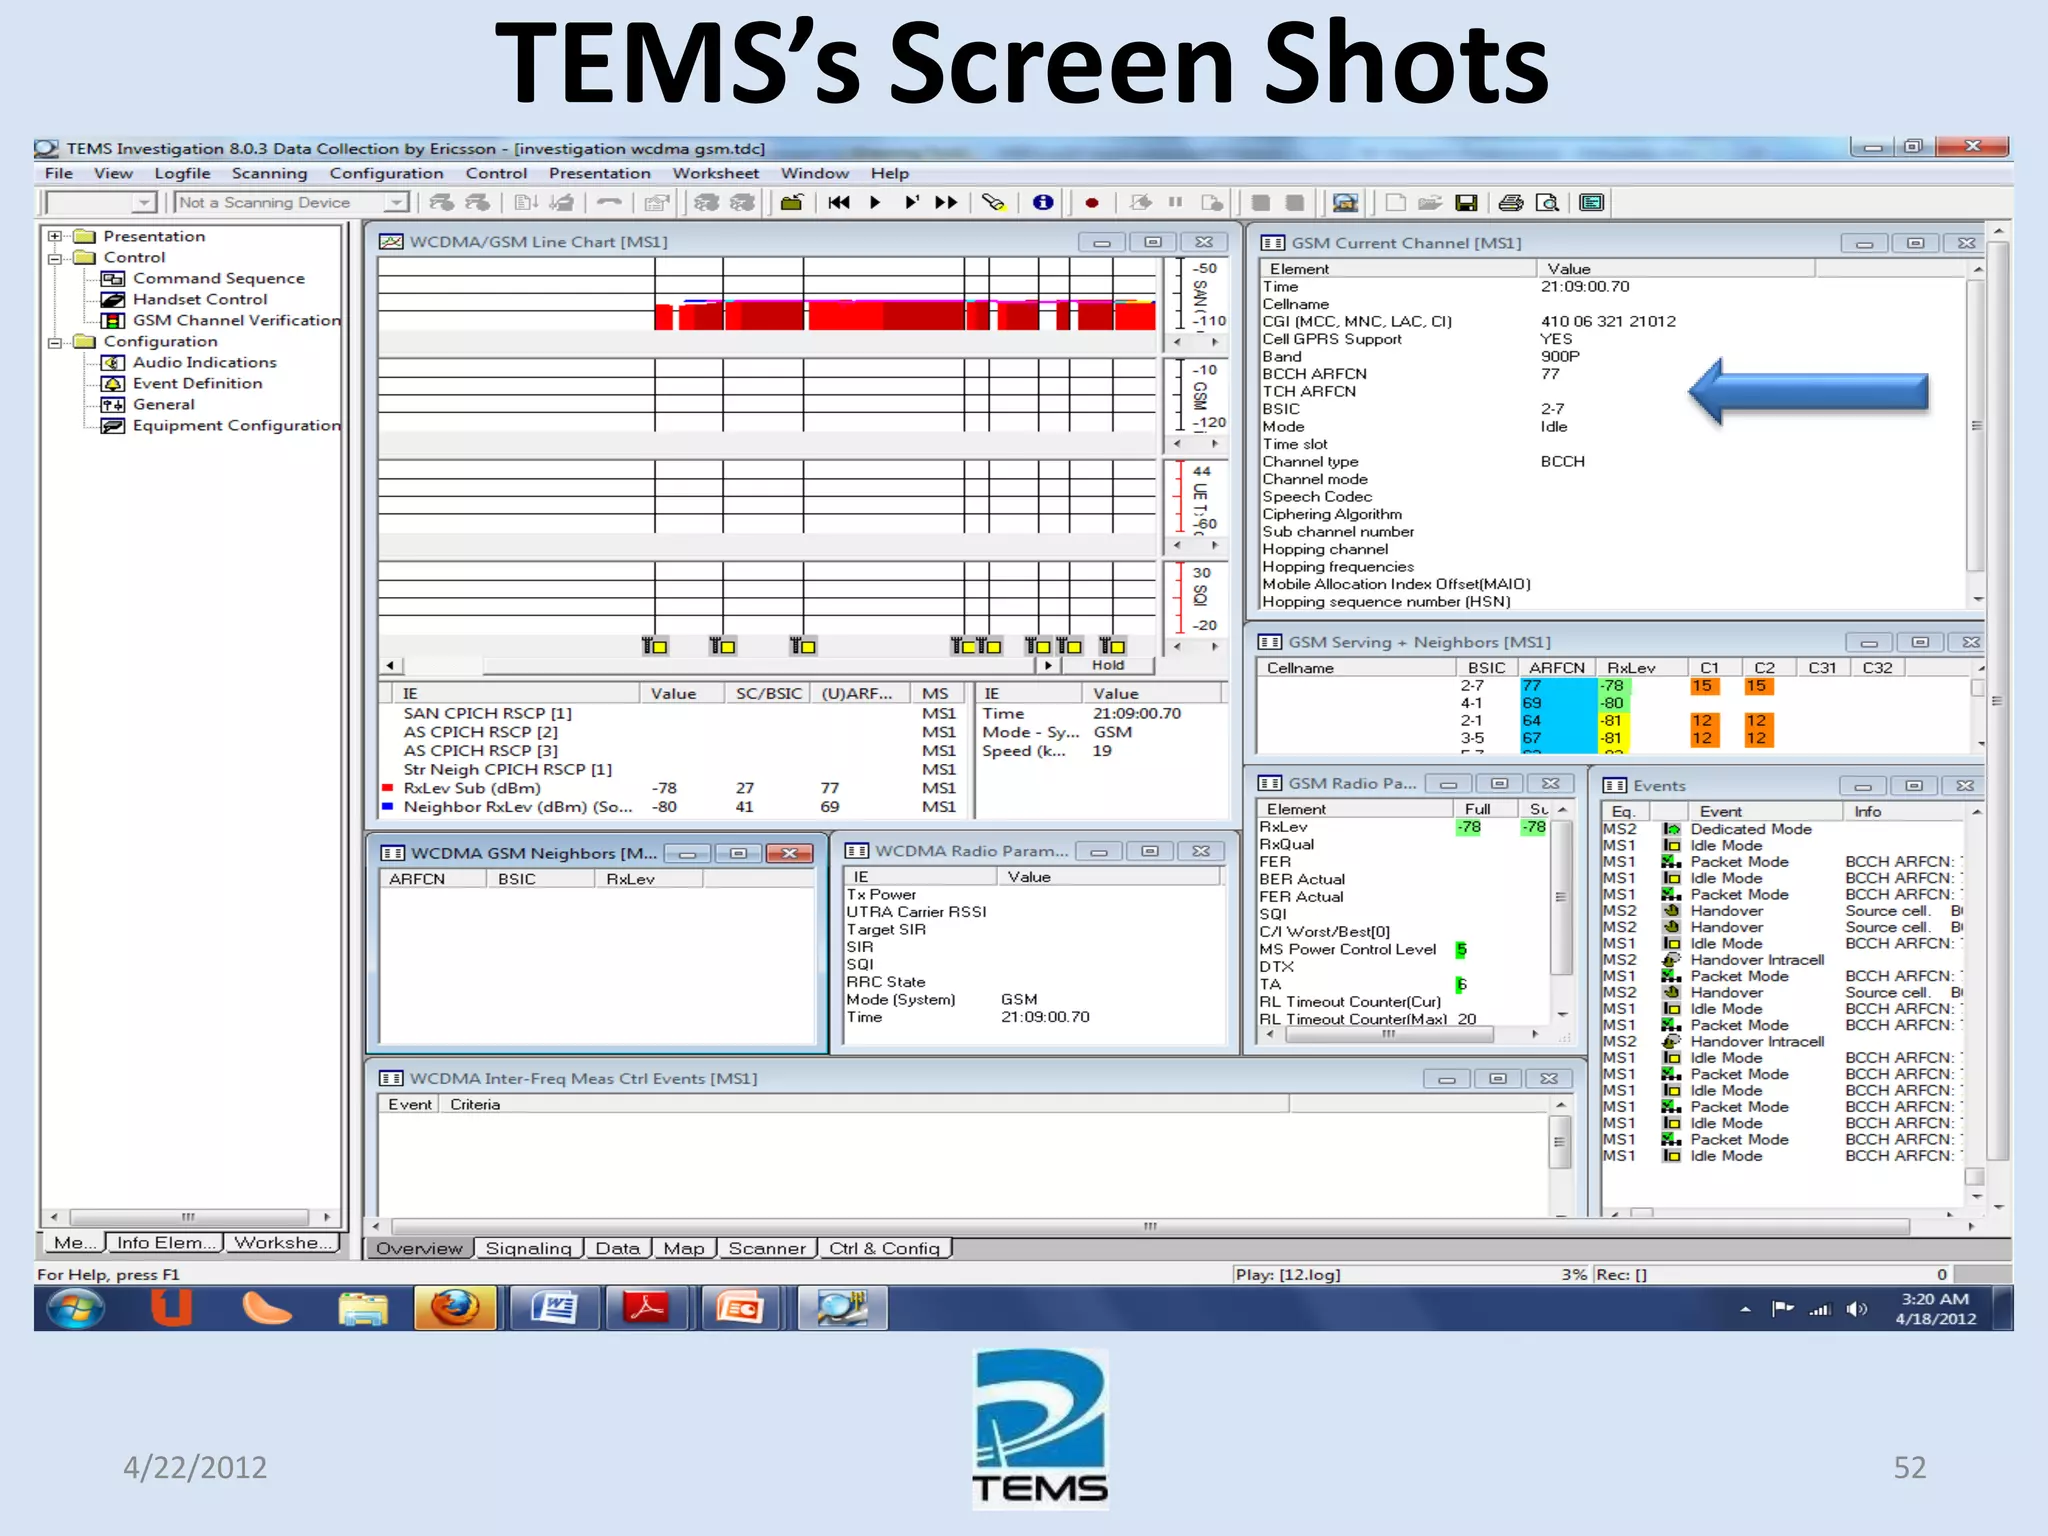The width and height of the screenshot is (2048, 1536).
Task: Click the status window icon at toolbar end
Action: (1592, 203)
